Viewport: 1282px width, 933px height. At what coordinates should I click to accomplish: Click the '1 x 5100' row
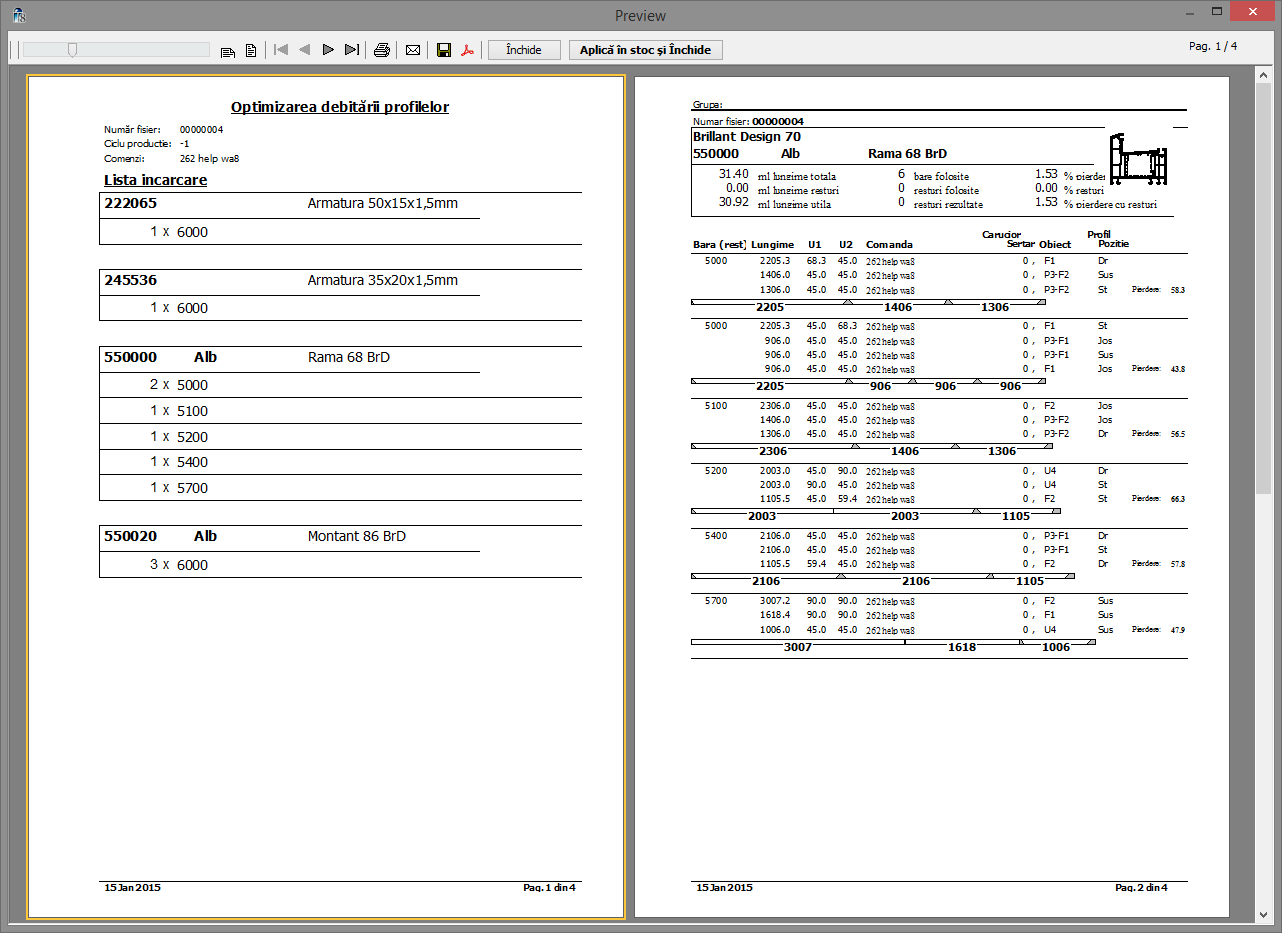pos(340,411)
